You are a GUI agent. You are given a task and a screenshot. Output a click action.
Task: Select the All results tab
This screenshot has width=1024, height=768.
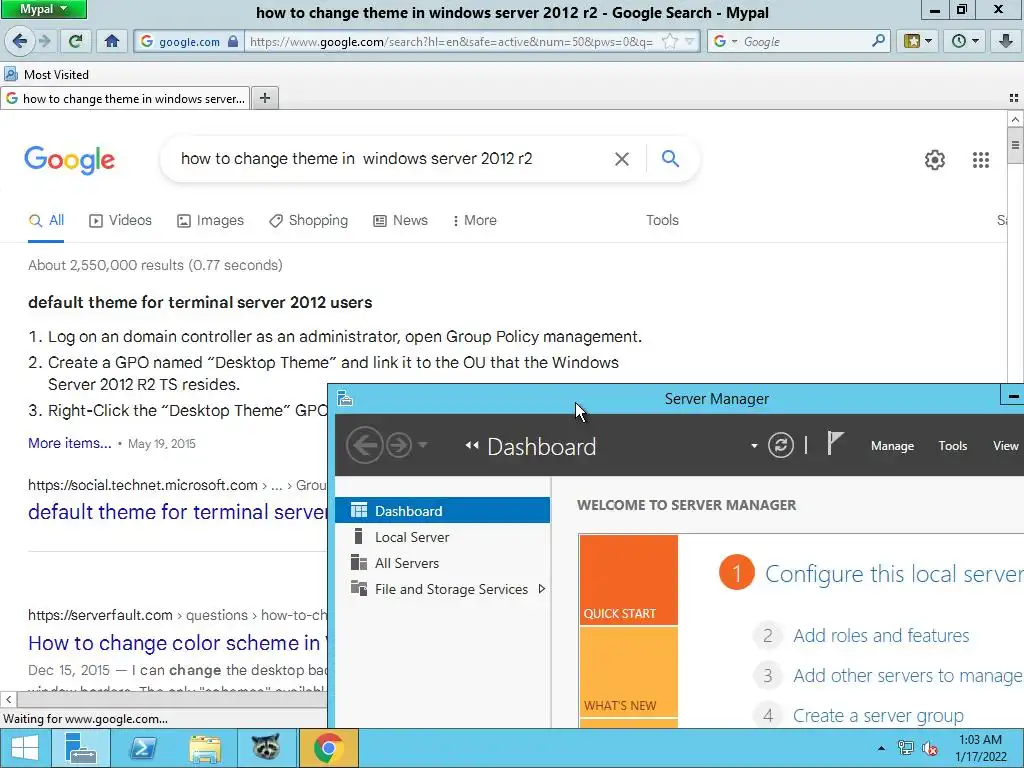46,221
